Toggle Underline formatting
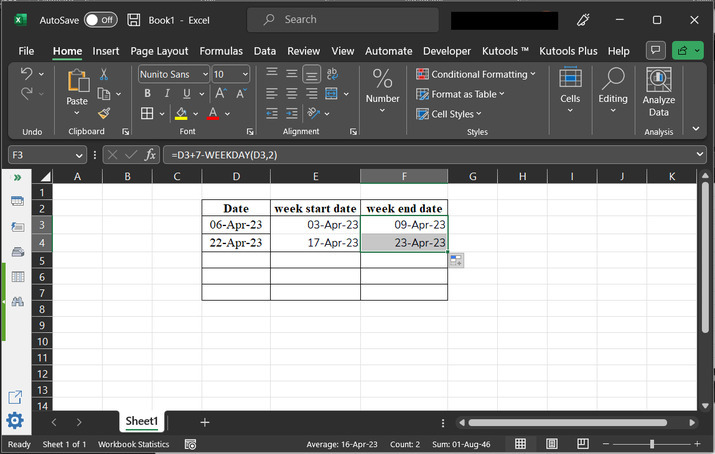Viewport: 715px width, 454px height. [x=187, y=93]
